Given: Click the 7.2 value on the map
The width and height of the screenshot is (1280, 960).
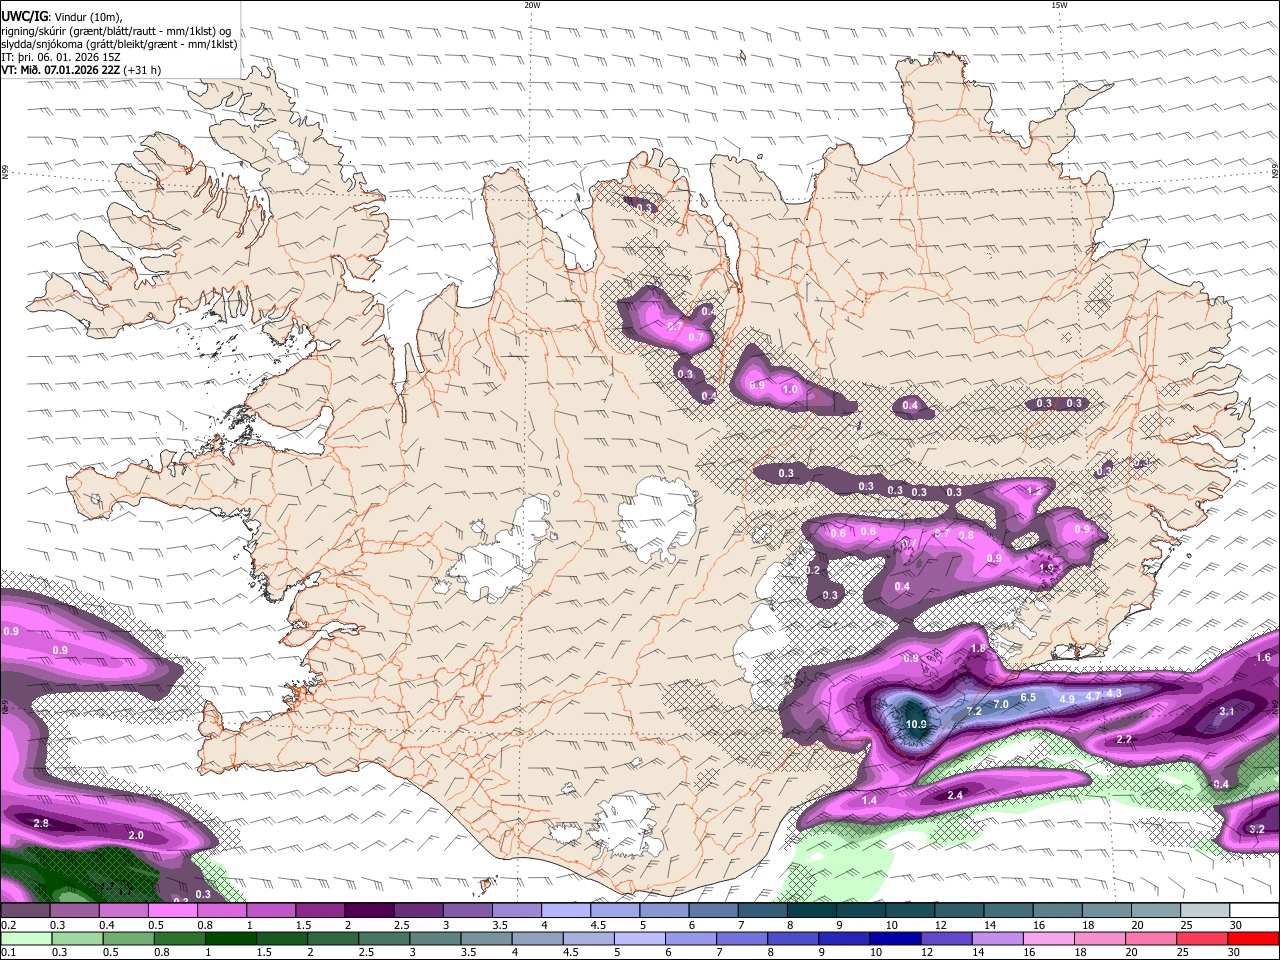Looking at the screenshot, I should [975, 711].
